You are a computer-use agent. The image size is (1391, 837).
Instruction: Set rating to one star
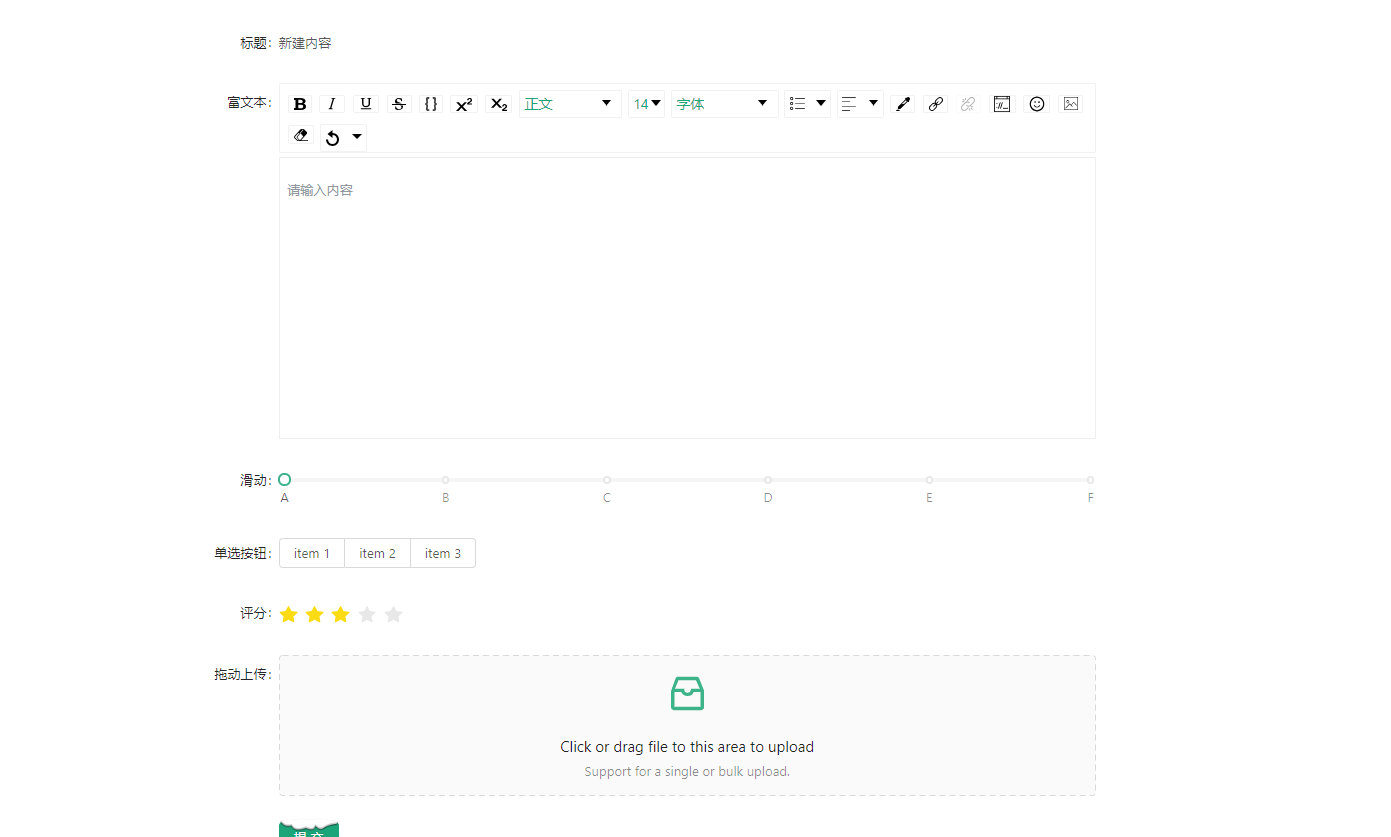click(x=288, y=614)
